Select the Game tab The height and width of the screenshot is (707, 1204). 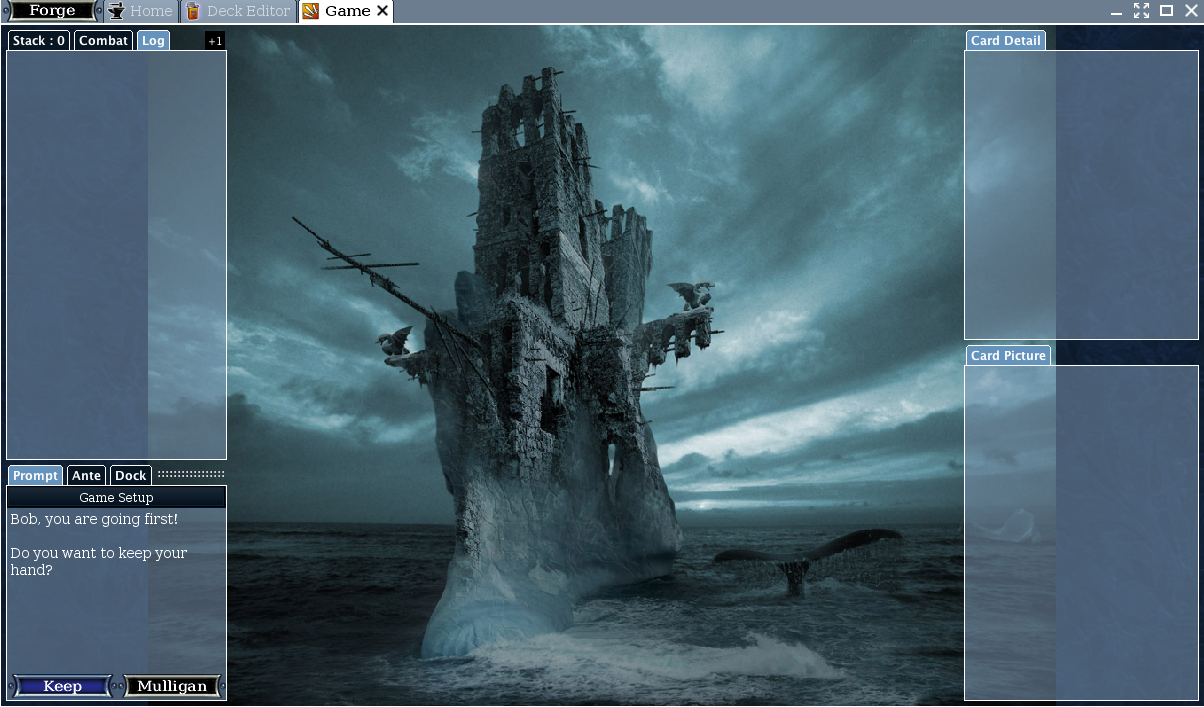(x=346, y=11)
